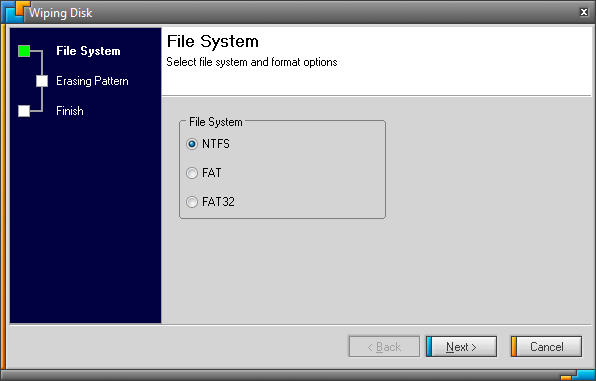
Task: Open the File System wizard step
Action: click(x=88, y=51)
